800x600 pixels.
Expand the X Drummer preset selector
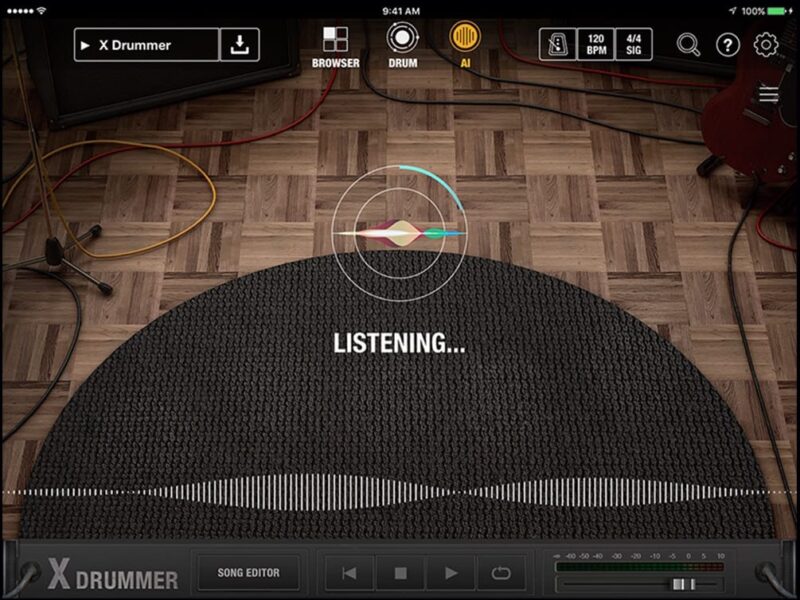pos(146,45)
